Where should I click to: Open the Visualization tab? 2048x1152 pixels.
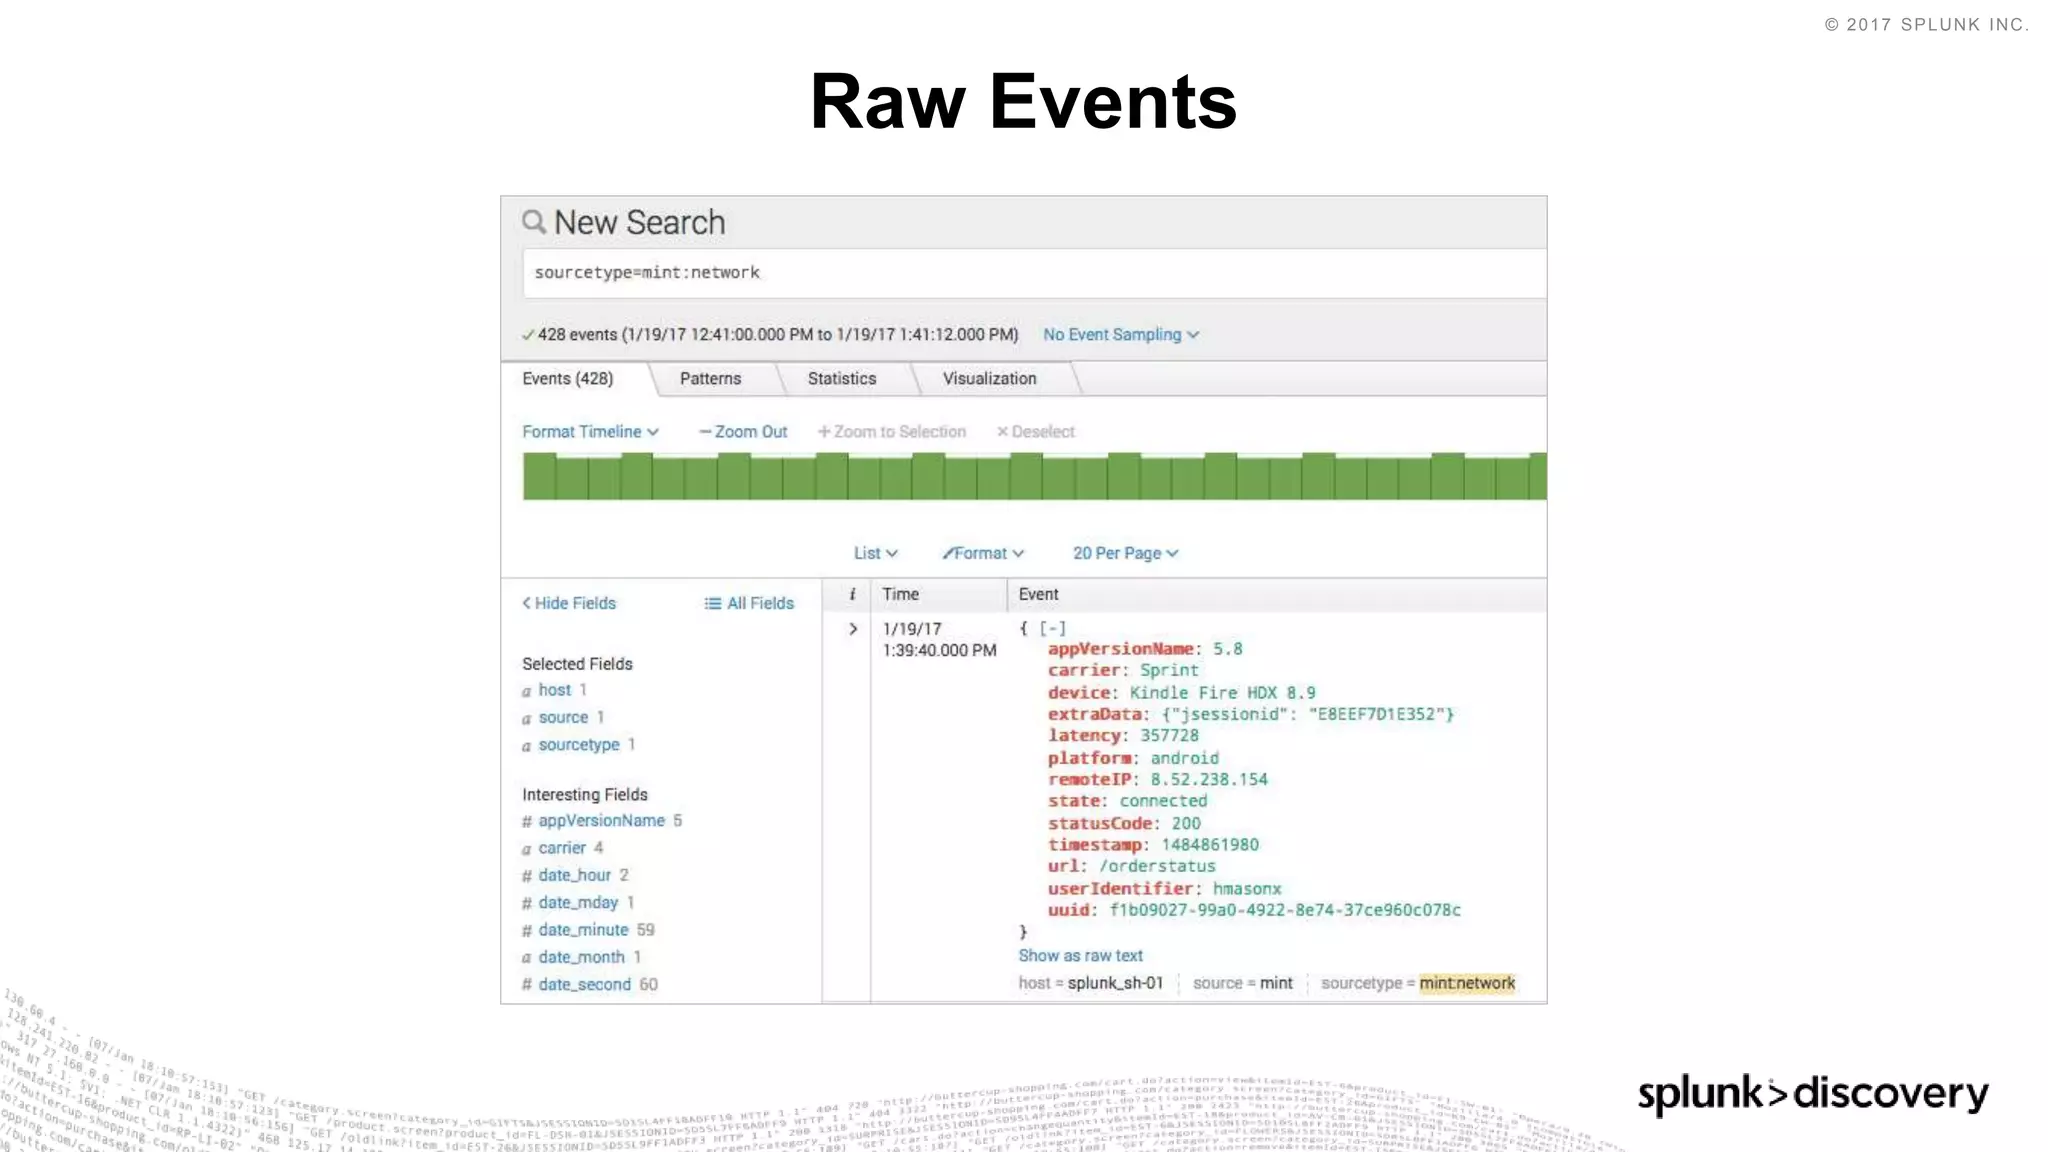(x=990, y=379)
